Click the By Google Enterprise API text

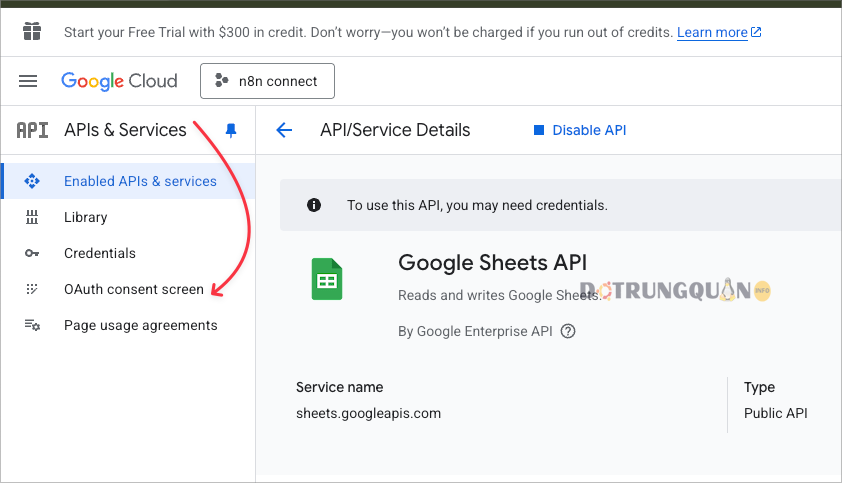pyautogui.click(x=475, y=331)
